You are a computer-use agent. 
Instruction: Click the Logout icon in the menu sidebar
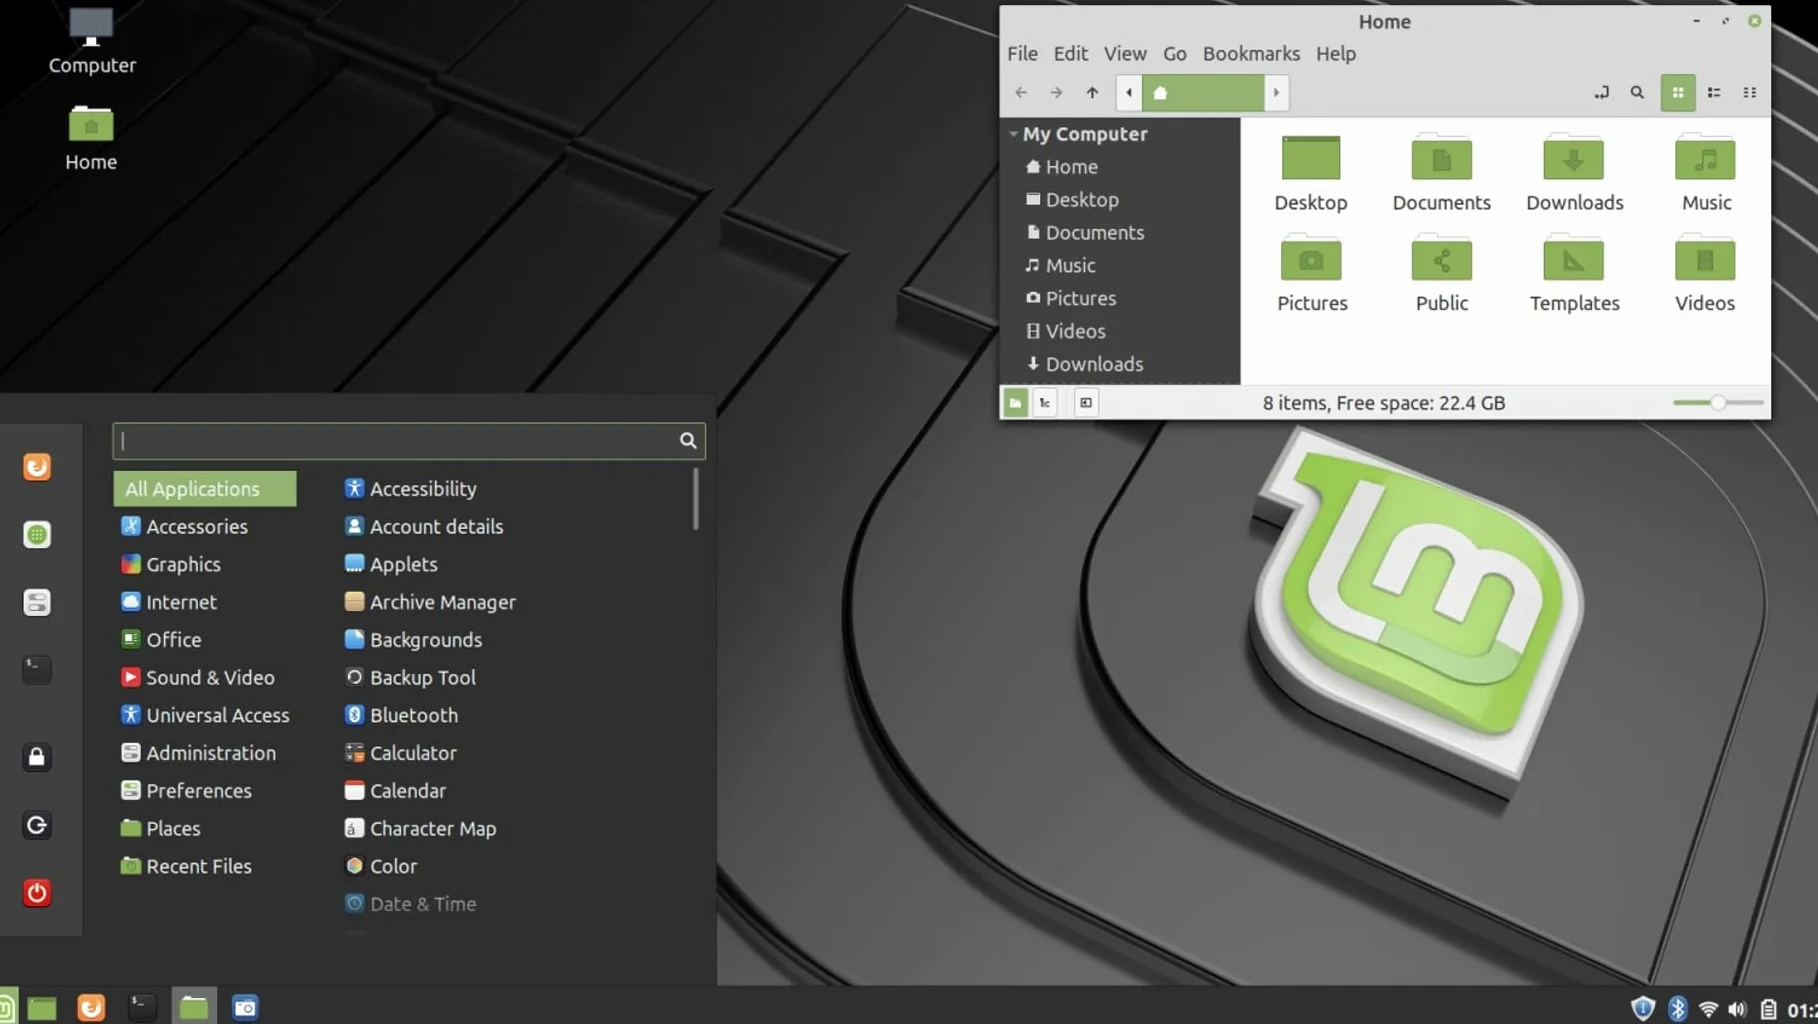click(37, 825)
